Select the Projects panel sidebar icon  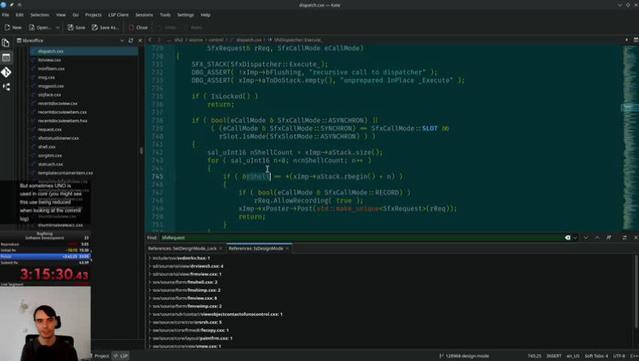[x=6, y=57]
